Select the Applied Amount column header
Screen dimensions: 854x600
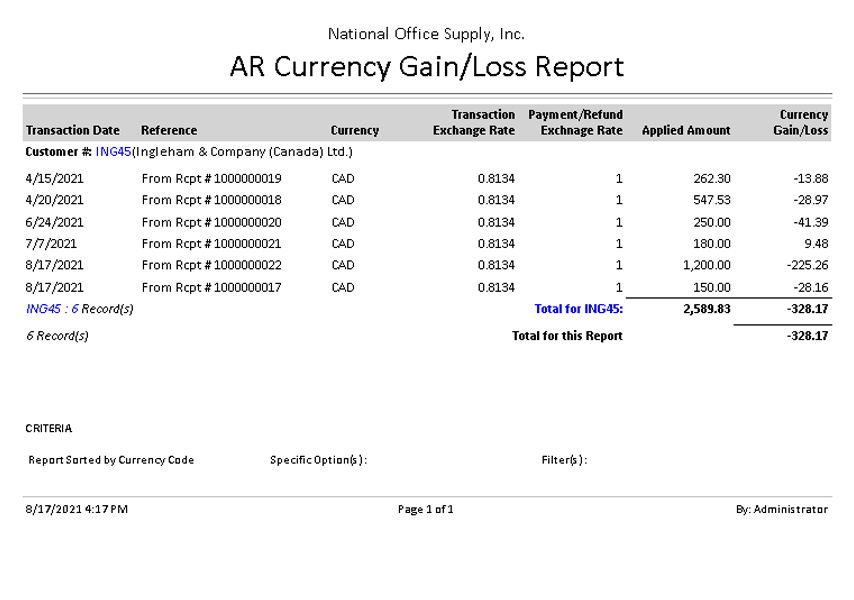coord(686,130)
